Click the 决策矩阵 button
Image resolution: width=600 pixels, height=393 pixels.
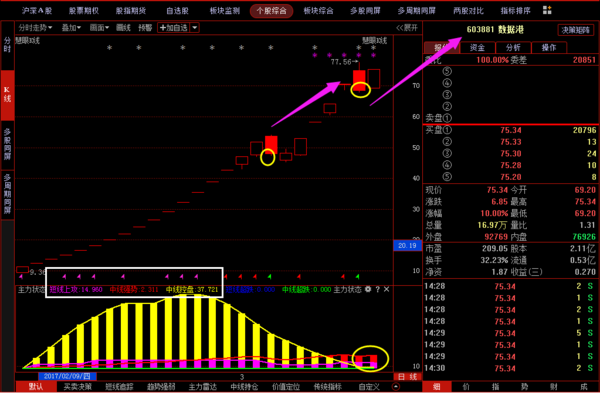pyautogui.click(x=575, y=30)
